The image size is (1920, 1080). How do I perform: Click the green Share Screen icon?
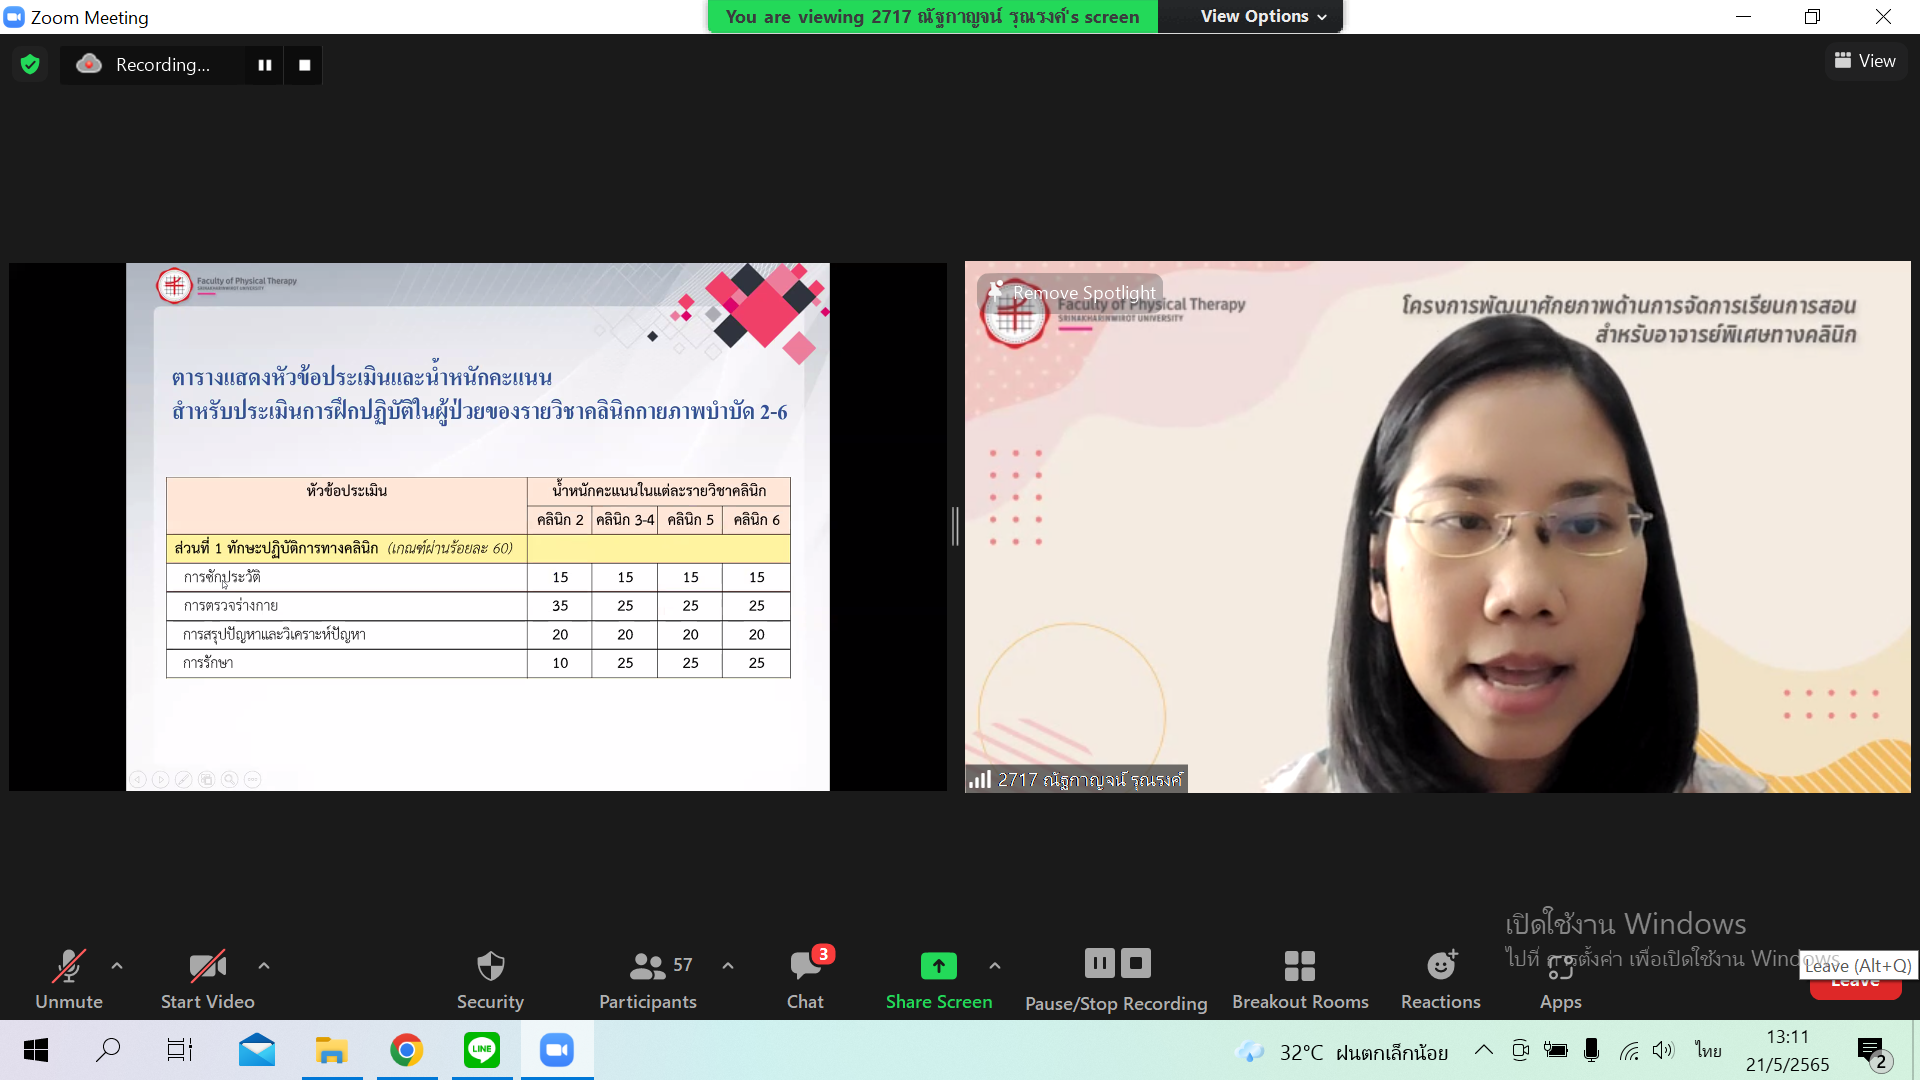point(938,966)
